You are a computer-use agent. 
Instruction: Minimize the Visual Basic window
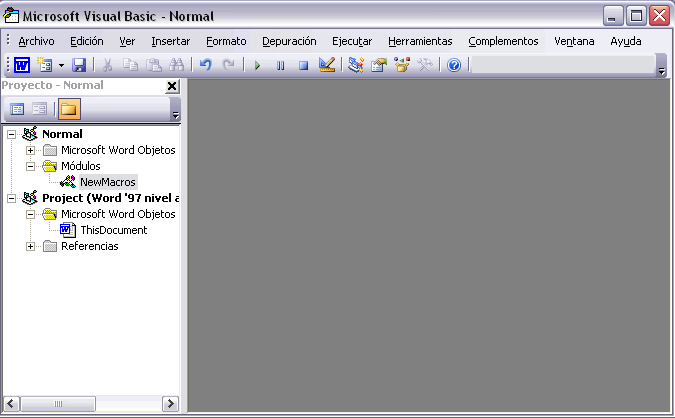click(x=613, y=16)
